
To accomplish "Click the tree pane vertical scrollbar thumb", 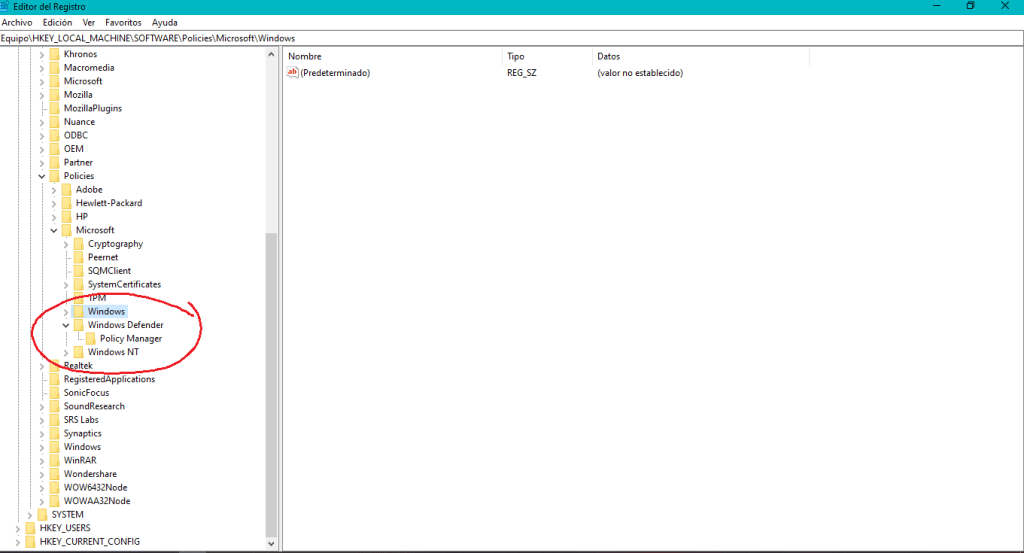I will click(271, 385).
